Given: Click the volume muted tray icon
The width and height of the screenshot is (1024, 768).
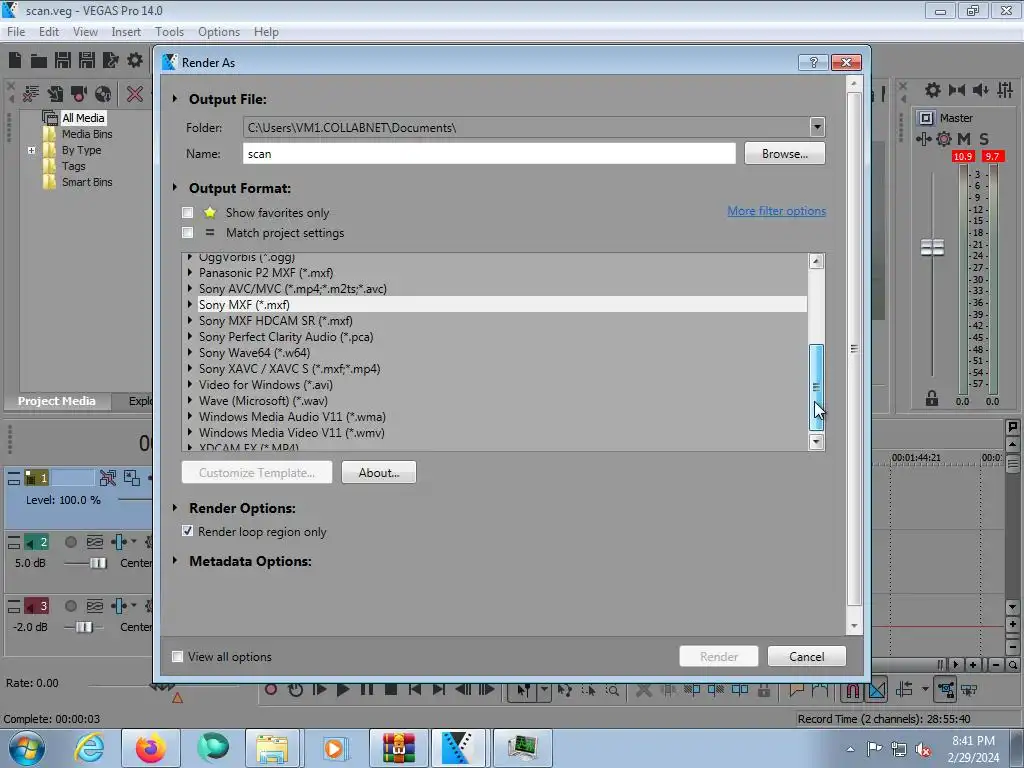Looking at the screenshot, I should tap(923, 750).
